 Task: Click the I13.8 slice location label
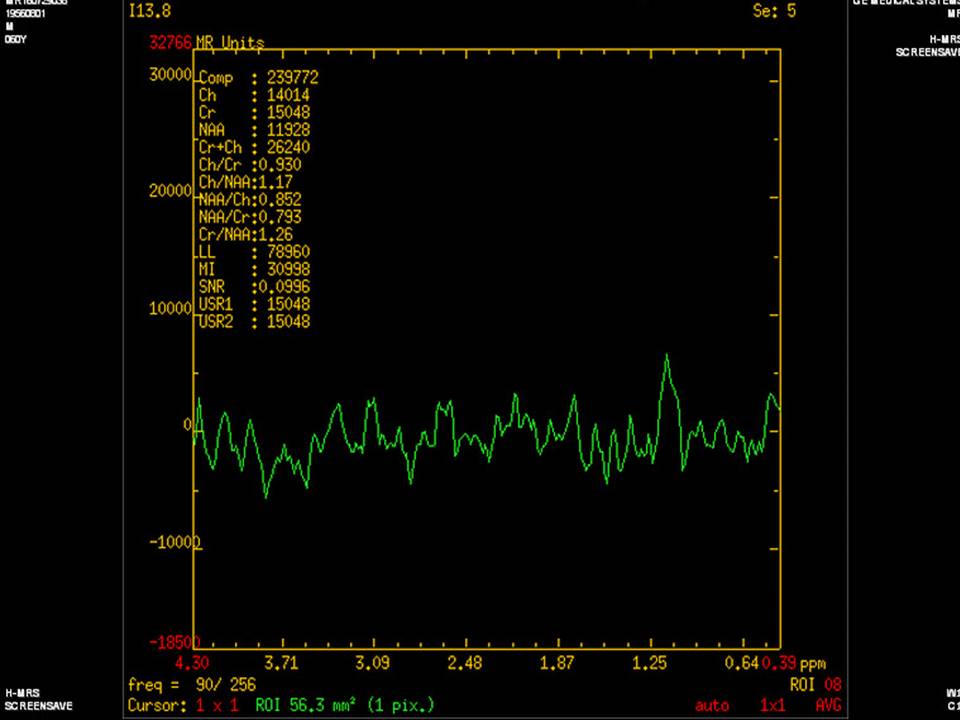coord(149,10)
